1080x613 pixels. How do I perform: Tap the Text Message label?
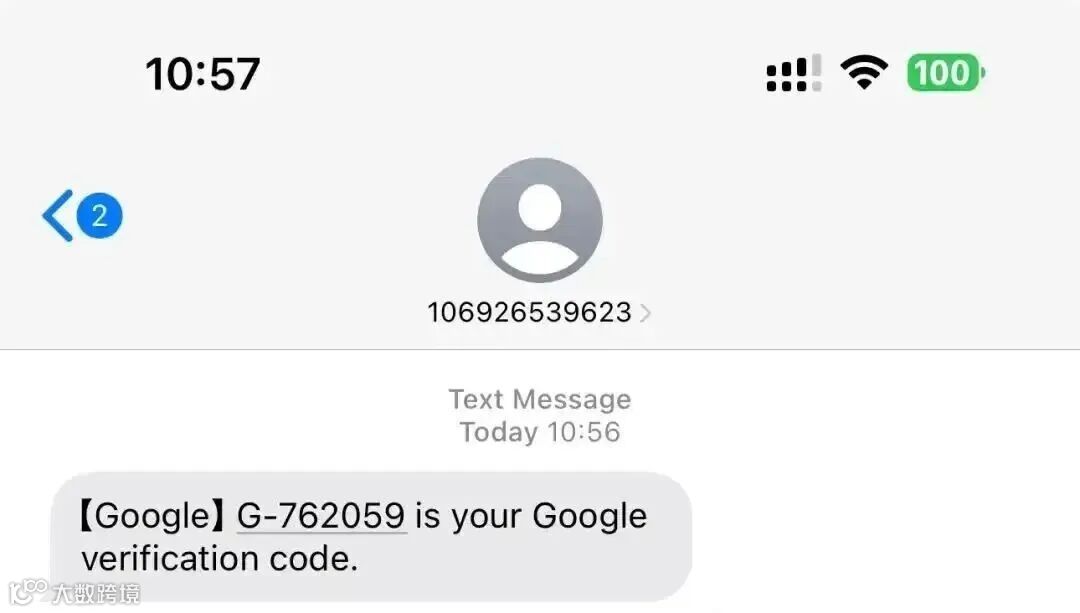(540, 399)
